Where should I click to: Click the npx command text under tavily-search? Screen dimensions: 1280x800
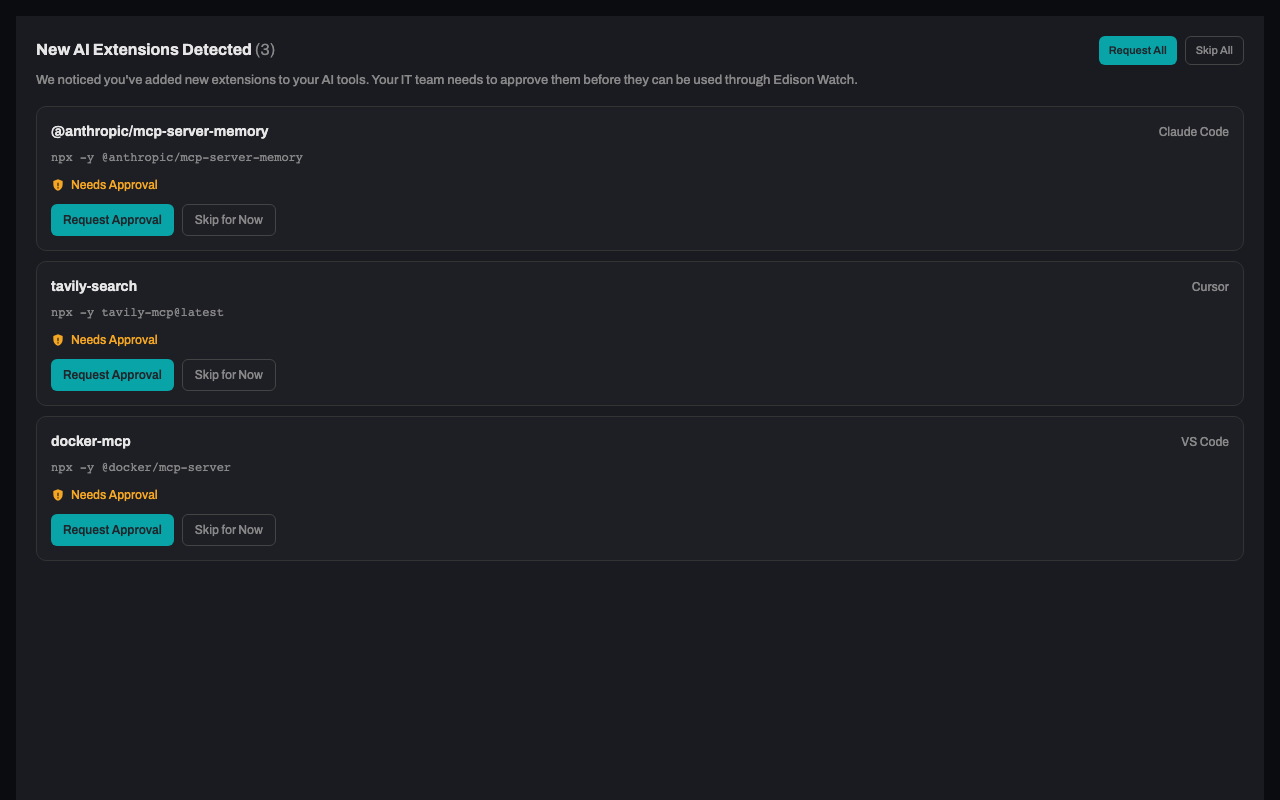tap(137, 312)
